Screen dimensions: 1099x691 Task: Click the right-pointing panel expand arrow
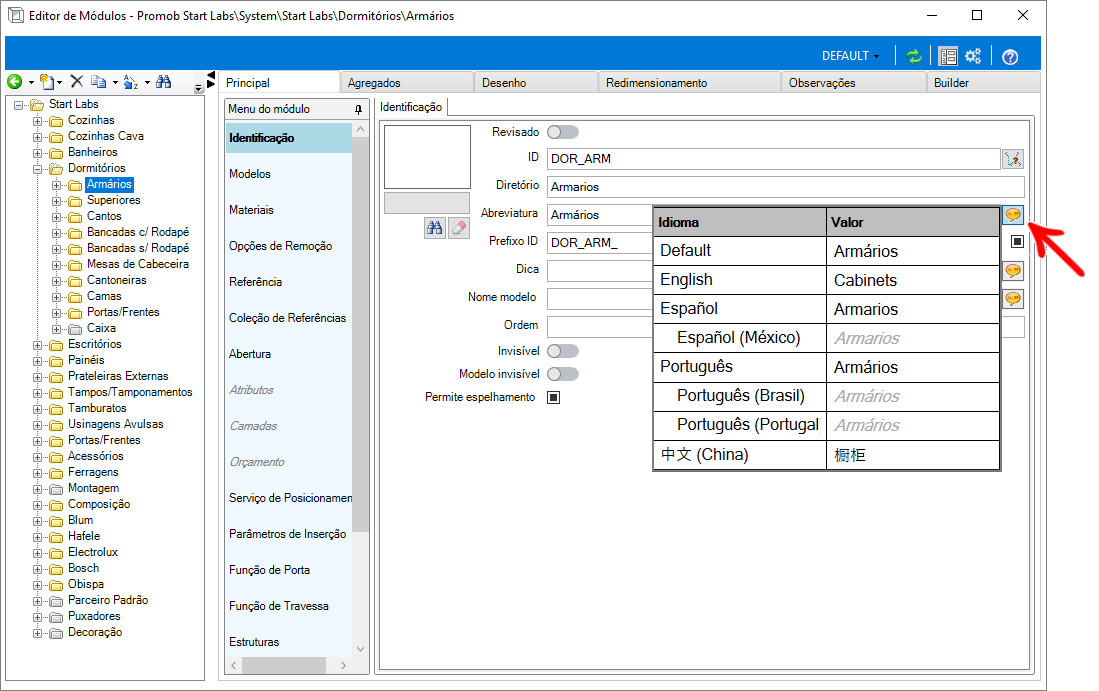point(211,84)
